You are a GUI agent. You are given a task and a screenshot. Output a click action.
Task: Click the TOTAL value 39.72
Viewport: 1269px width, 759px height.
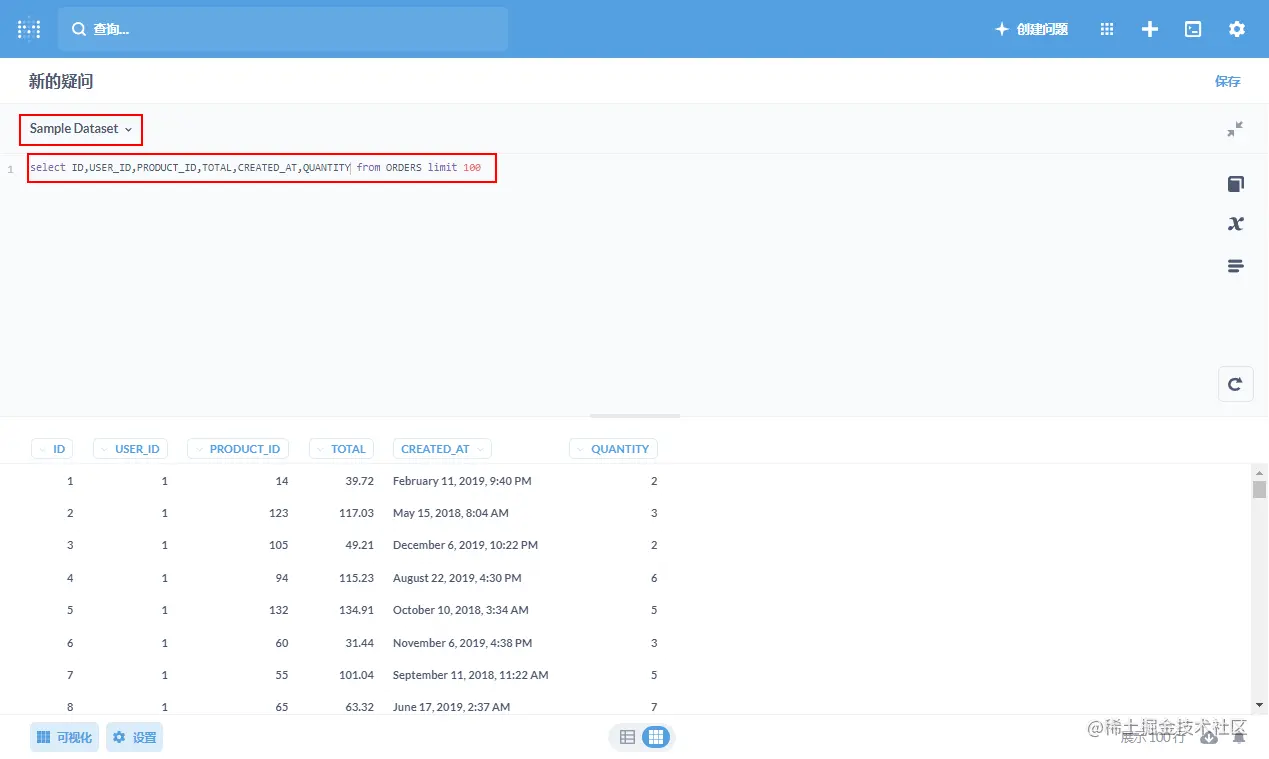pos(359,481)
